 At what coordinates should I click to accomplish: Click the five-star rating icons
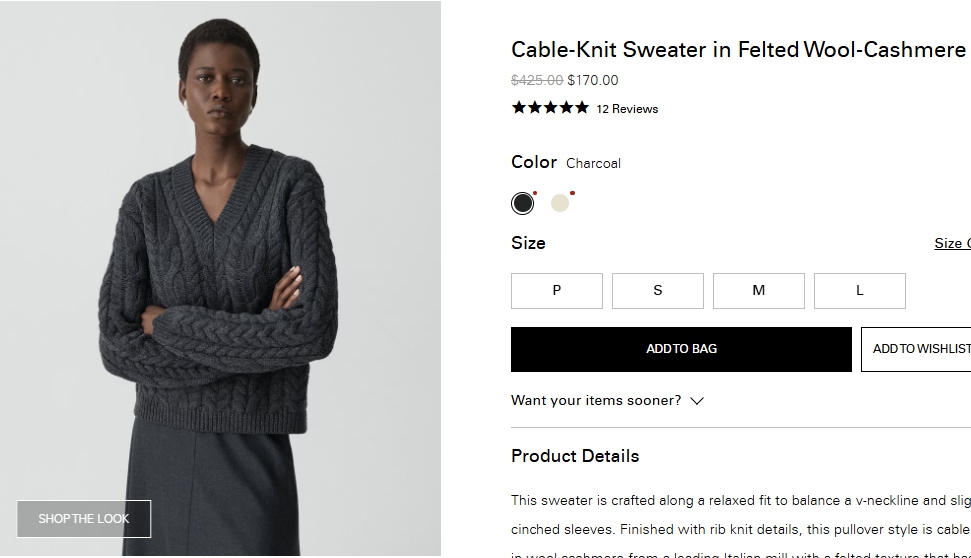tap(550, 108)
